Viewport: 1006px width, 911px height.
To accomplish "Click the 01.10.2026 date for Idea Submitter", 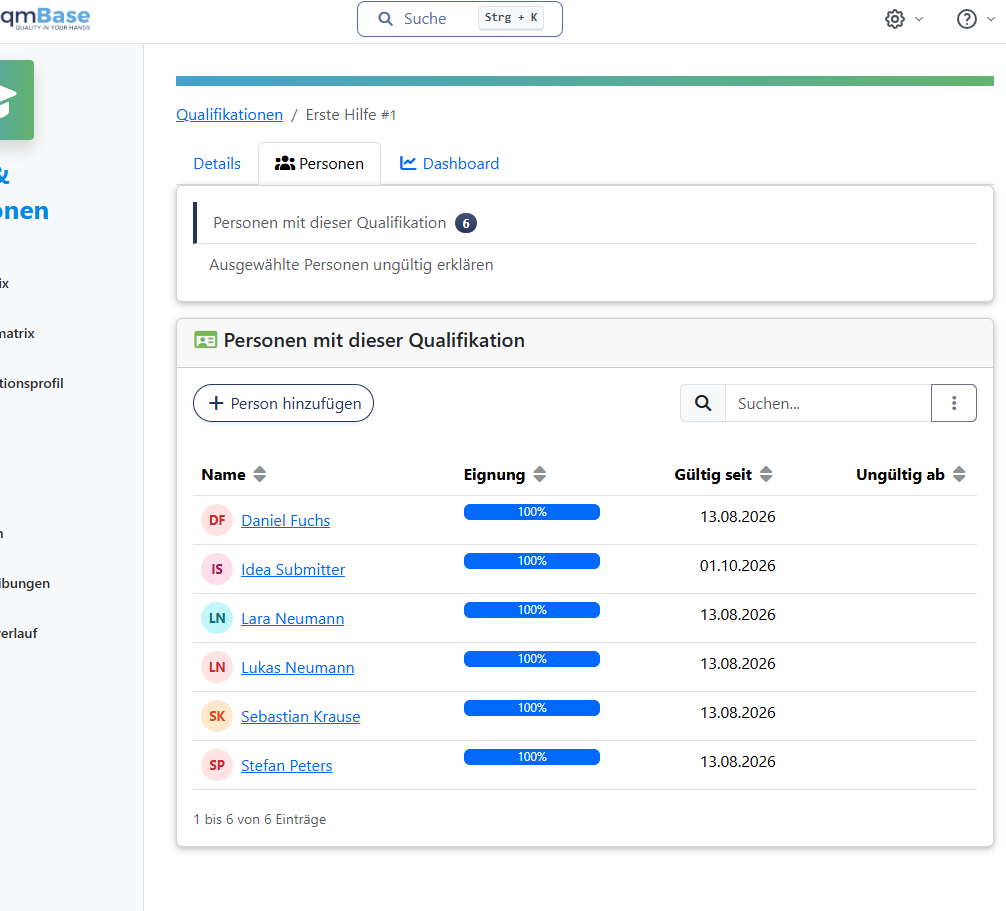I will tap(738, 565).
